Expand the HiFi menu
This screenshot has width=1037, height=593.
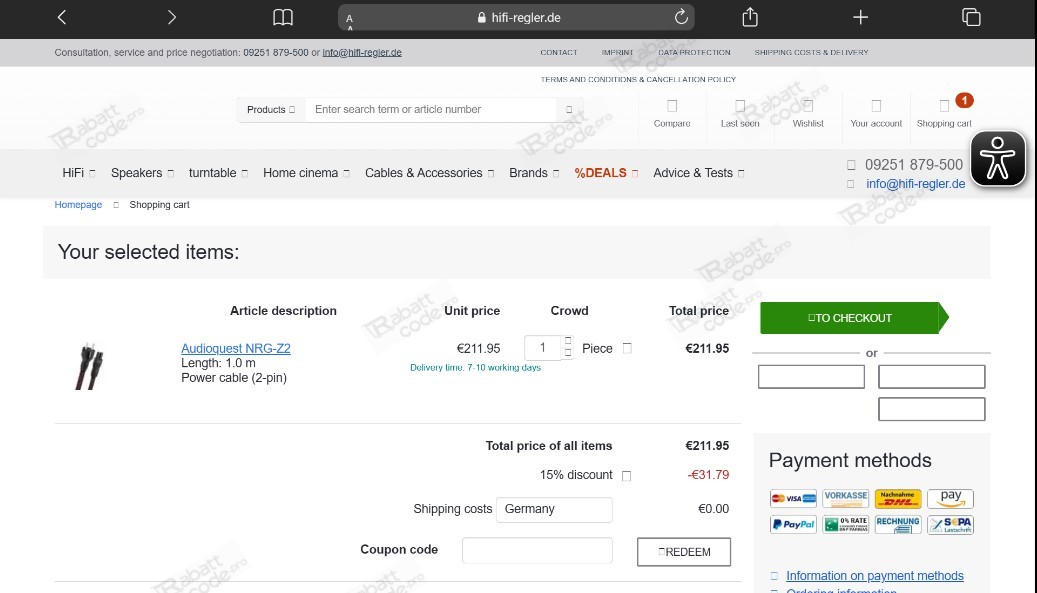coord(79,173)
